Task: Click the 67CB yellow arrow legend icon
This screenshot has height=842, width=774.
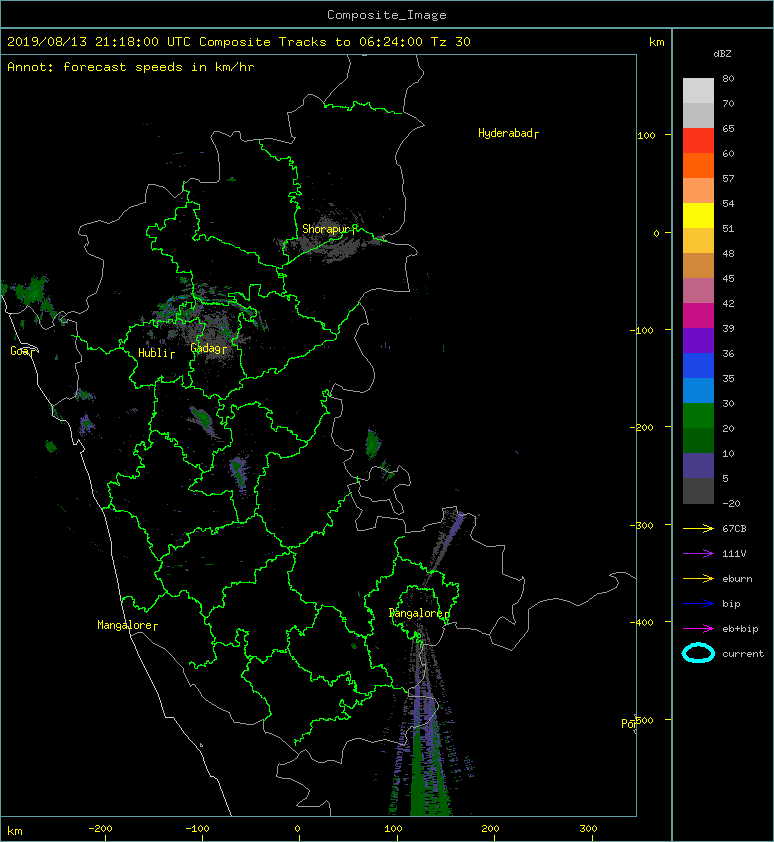Action: coord(698,529)
